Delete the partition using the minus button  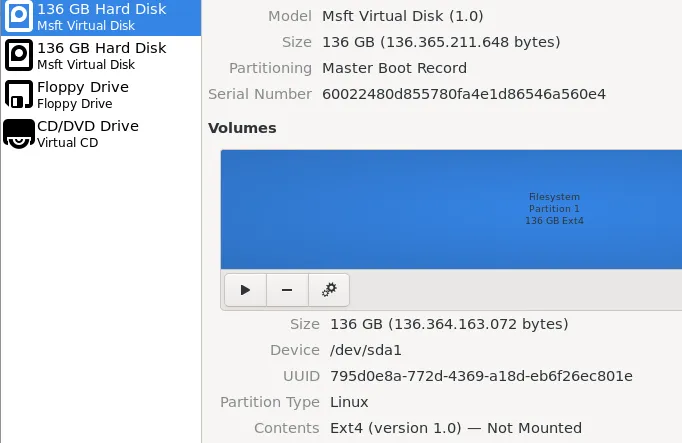coord(287,290)
